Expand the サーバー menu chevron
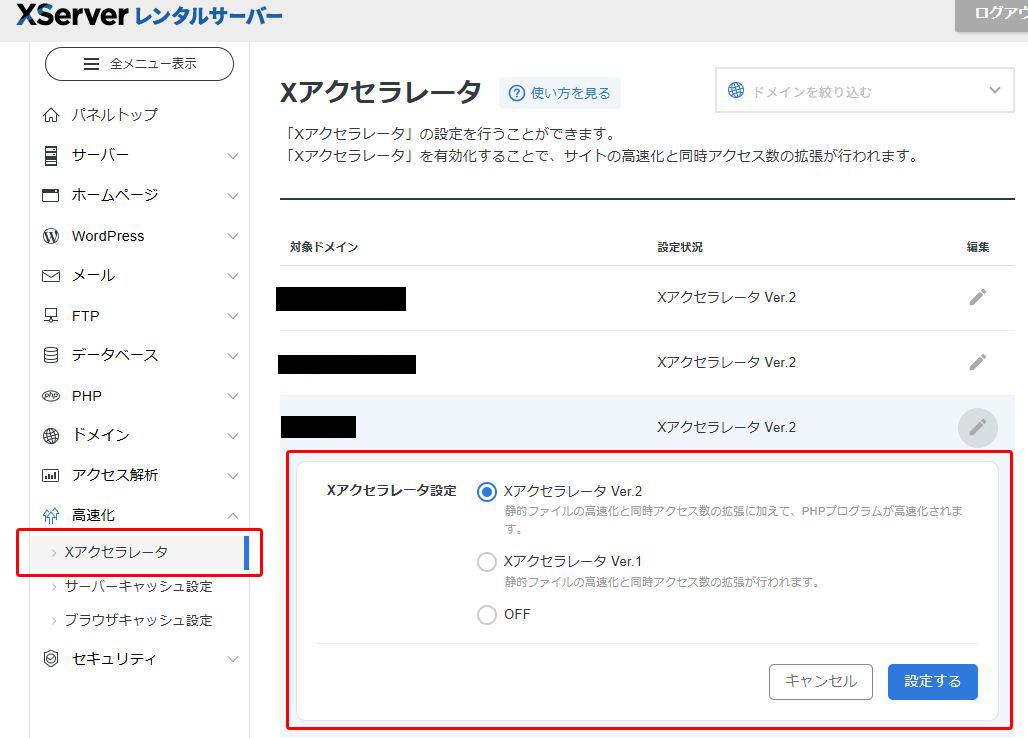This screenshot has height=738, width=1028. click(233, 156)
